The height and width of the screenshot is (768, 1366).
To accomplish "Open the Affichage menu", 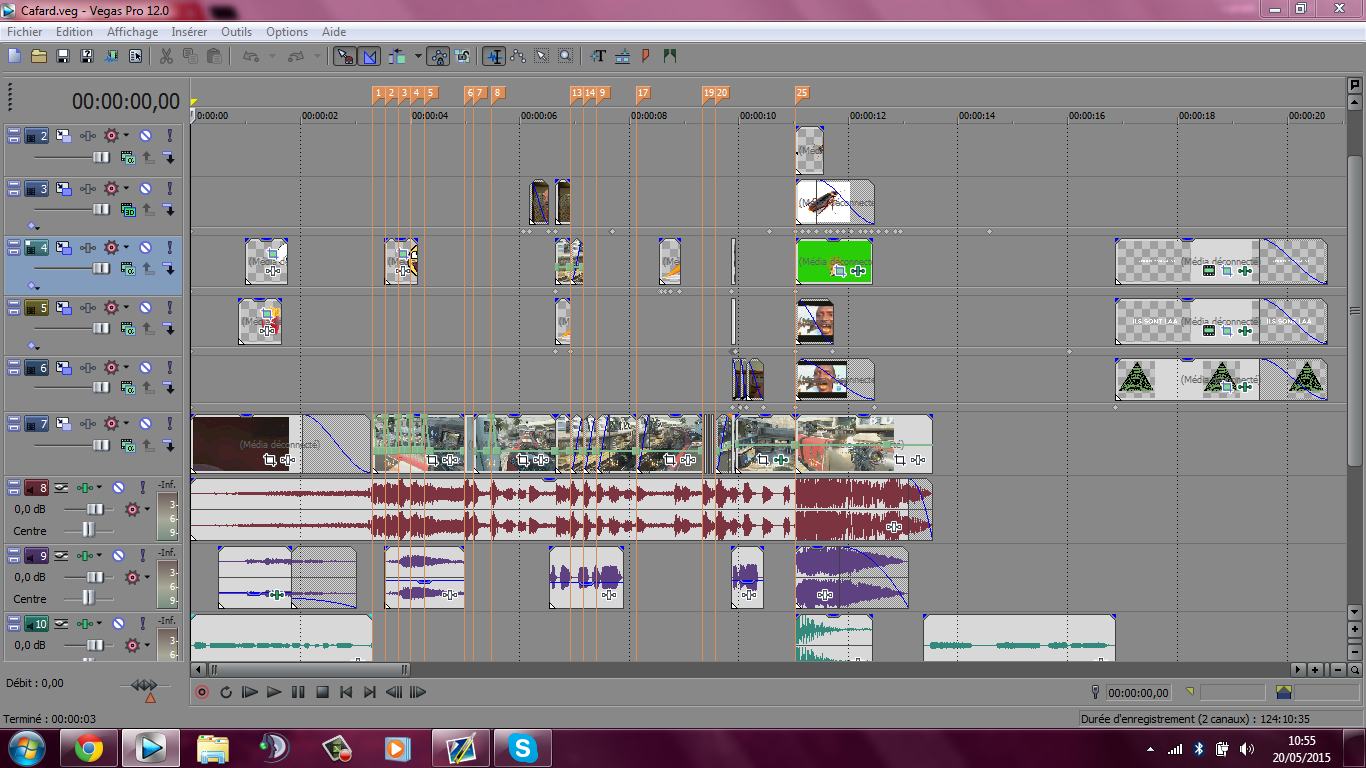I will tap(133, 32).
